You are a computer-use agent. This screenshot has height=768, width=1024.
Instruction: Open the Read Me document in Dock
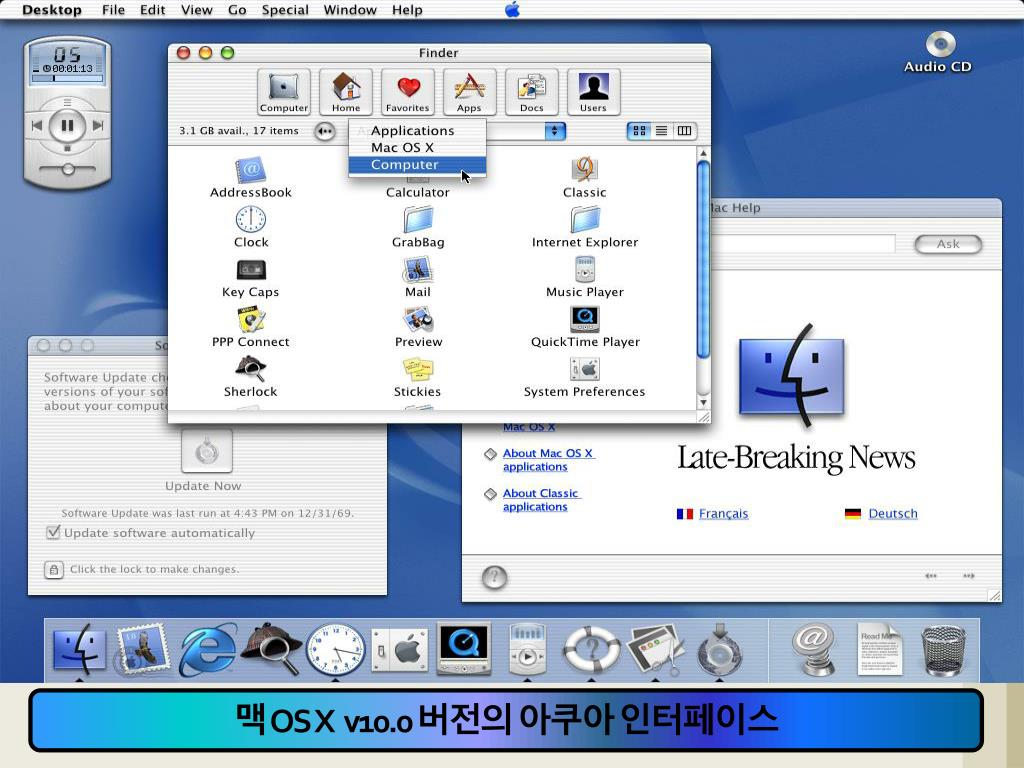pyautogui.click(x=879, y=649)
